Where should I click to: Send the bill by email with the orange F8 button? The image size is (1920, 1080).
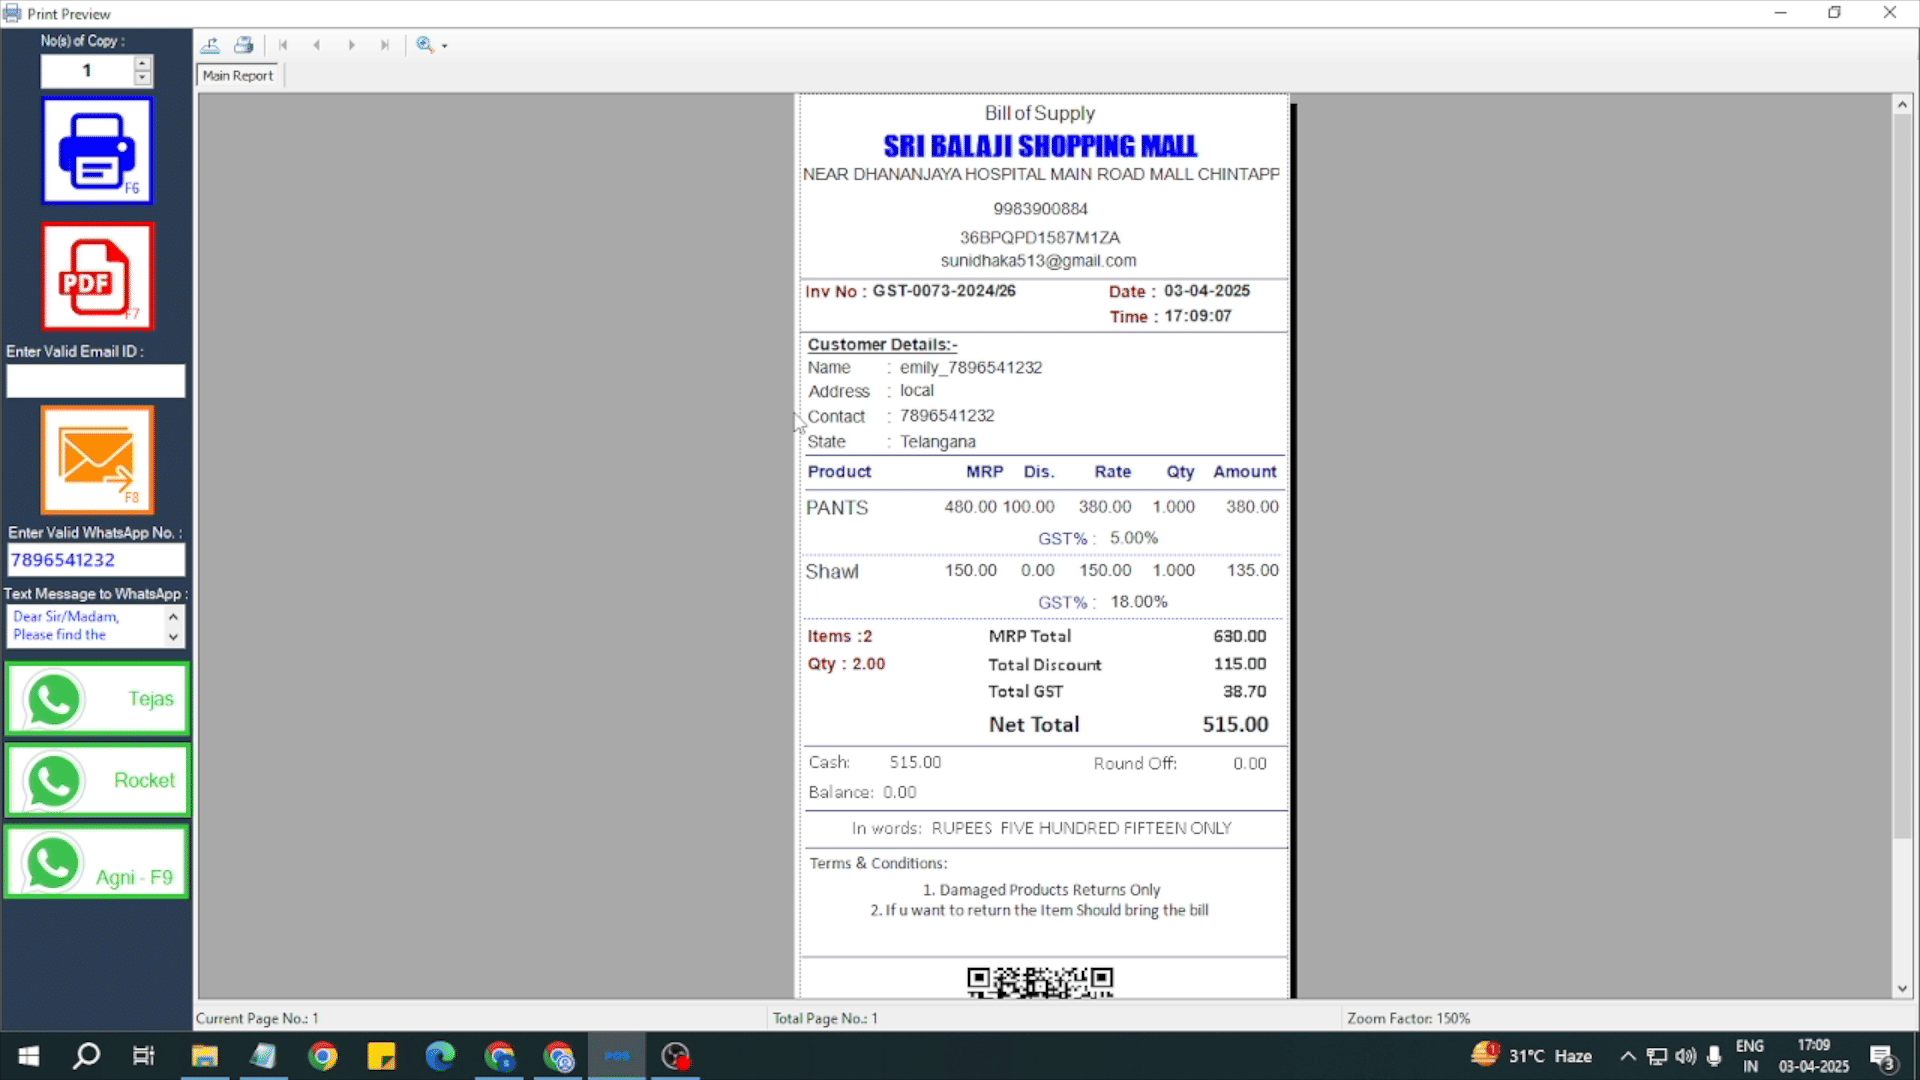coord(97,460)
